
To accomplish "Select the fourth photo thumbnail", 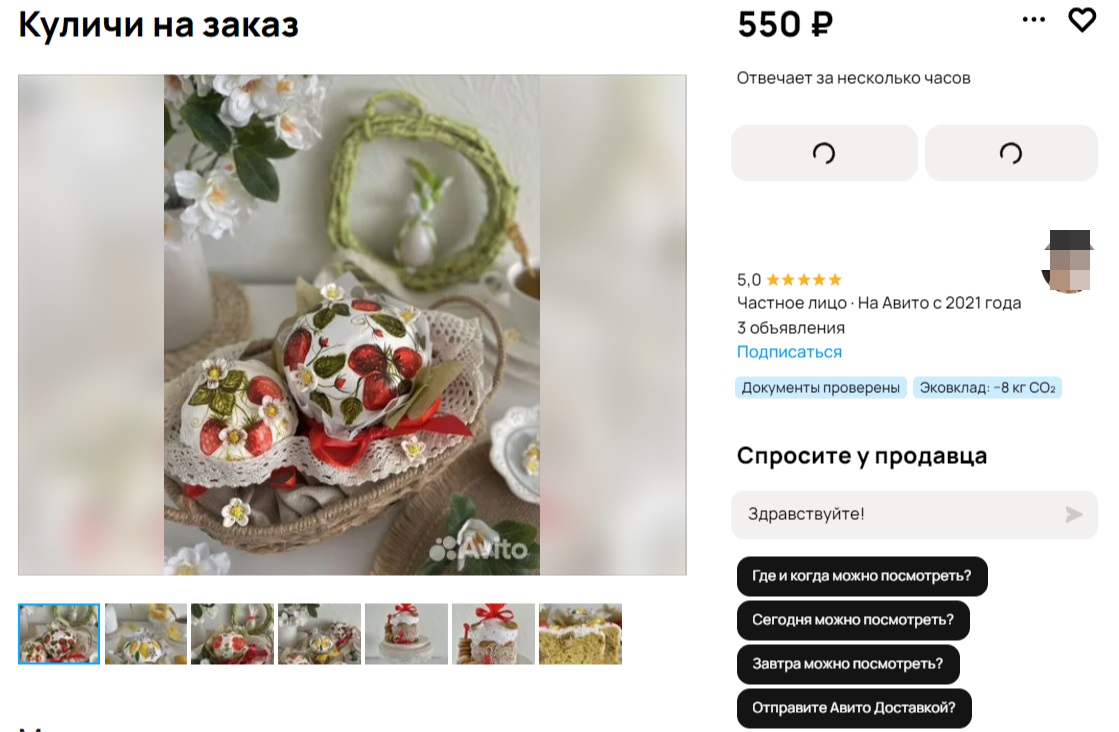I will coord(319,634).
